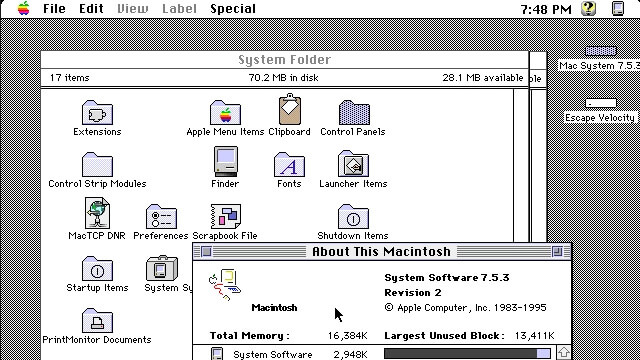The width and height of the screenshot is (640, 360).
Task: Click the System Software memory usage bar
Action: (467, 353)
